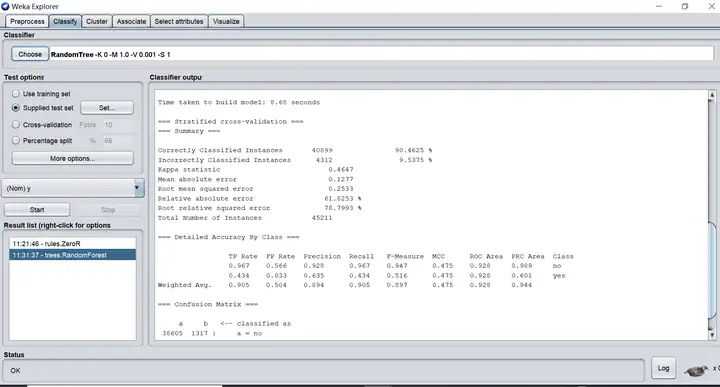Close the Weka Explorer window

(711, 6)
